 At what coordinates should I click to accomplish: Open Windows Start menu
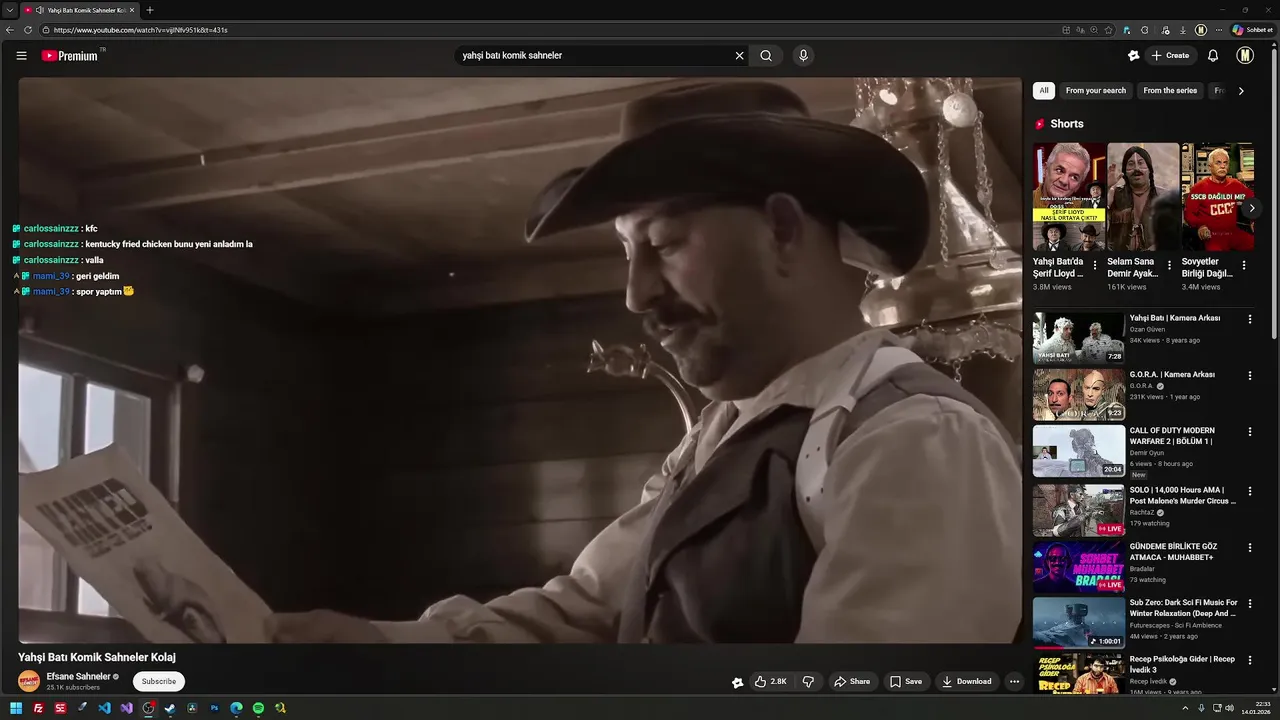[x=16, y=708]
